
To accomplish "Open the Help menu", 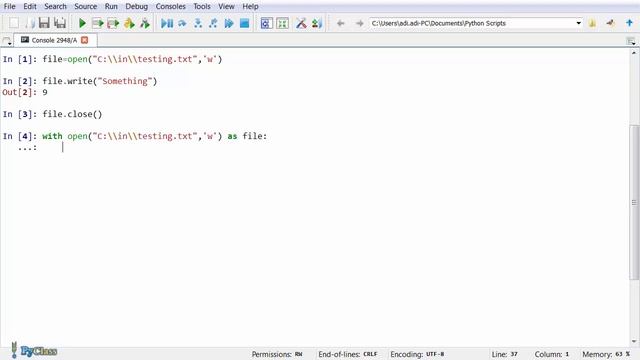I will coord(250,7).
